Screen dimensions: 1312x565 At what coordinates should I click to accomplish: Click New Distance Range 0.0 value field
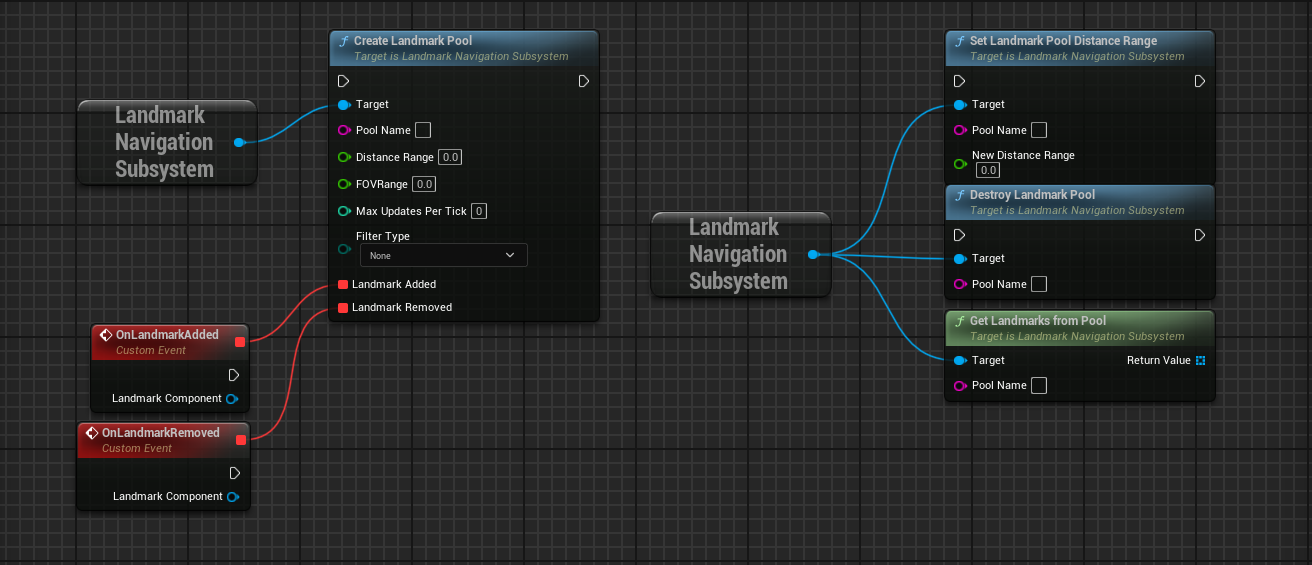[x=987, y=170]
